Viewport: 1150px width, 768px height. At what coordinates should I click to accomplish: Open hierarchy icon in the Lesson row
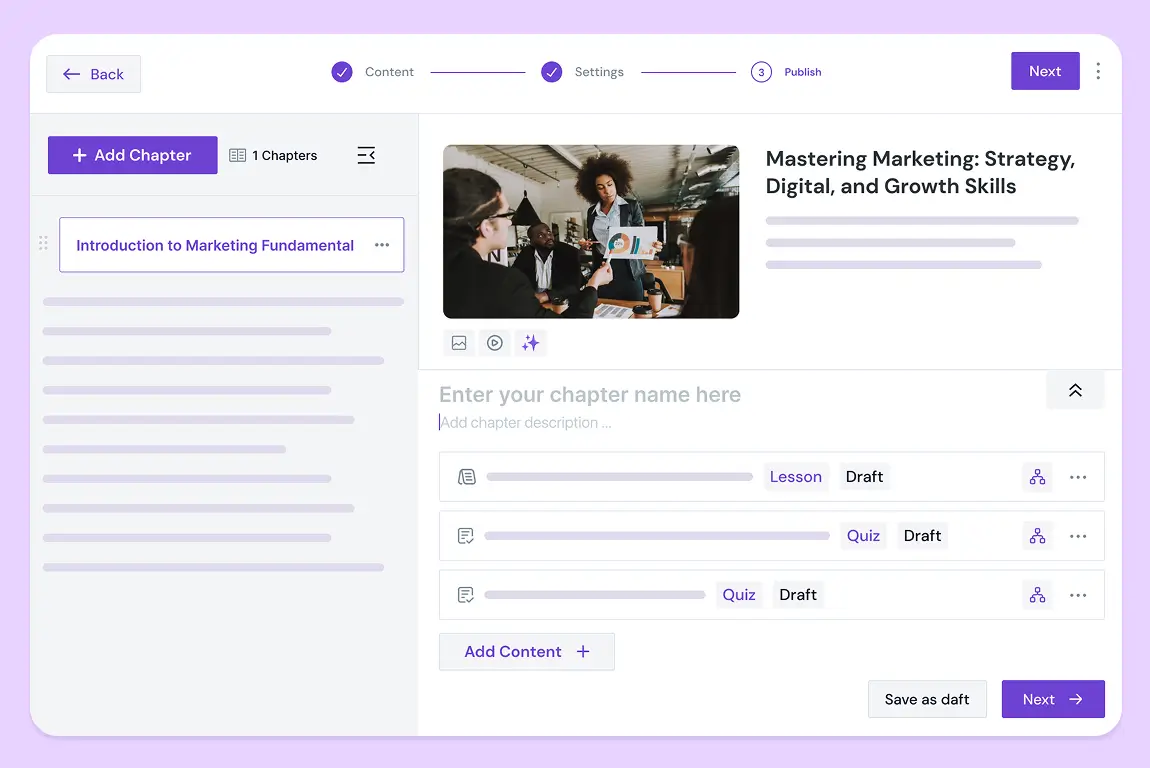(x=1037, y=477)
